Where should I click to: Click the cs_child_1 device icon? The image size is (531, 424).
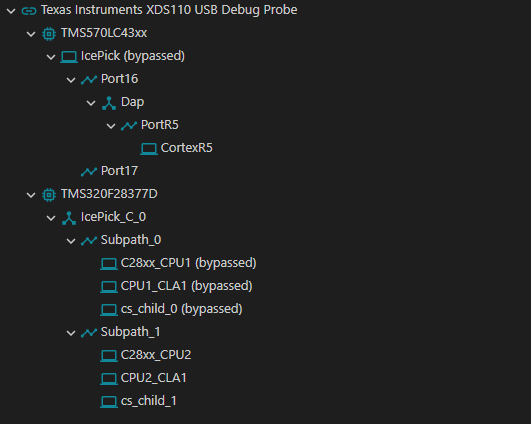109,402
